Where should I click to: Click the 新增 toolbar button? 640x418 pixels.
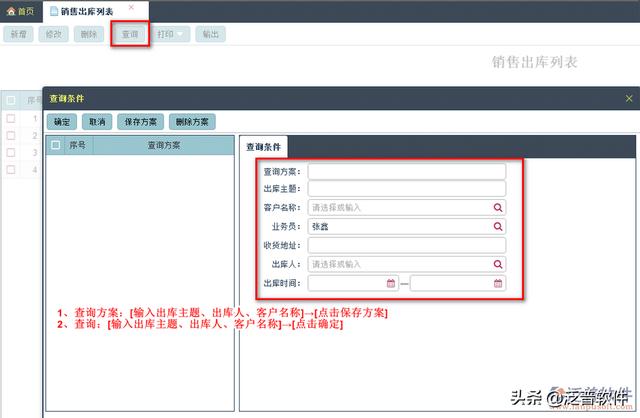[x=18, y=34]
